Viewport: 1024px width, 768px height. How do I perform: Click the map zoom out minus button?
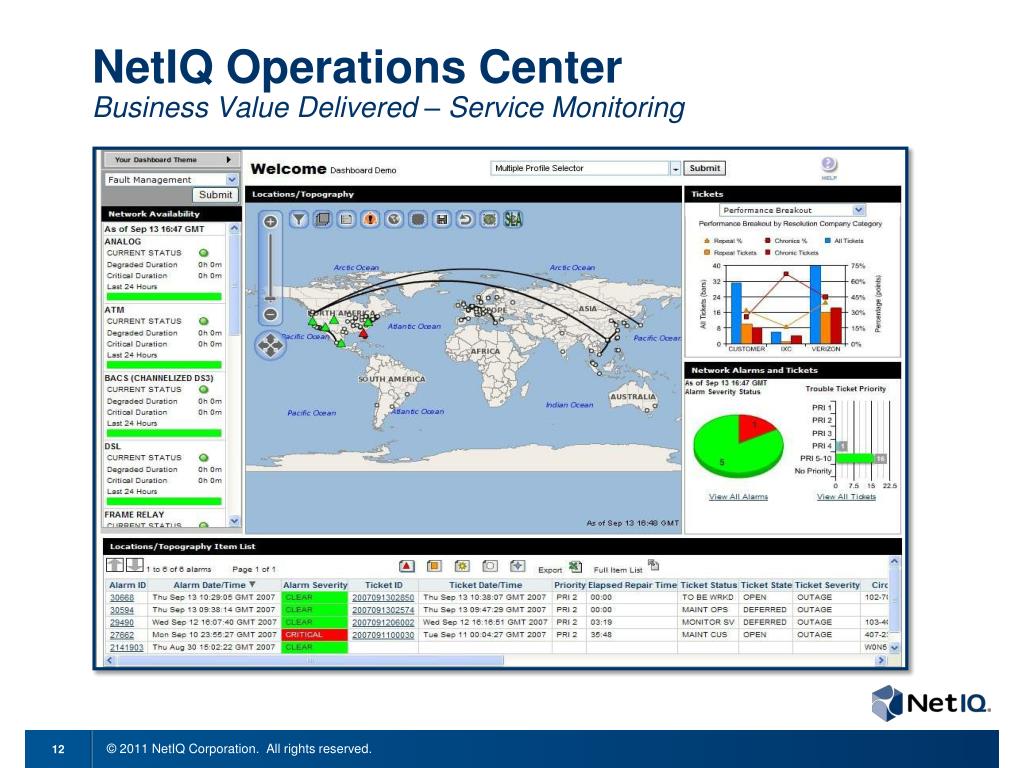270,315
